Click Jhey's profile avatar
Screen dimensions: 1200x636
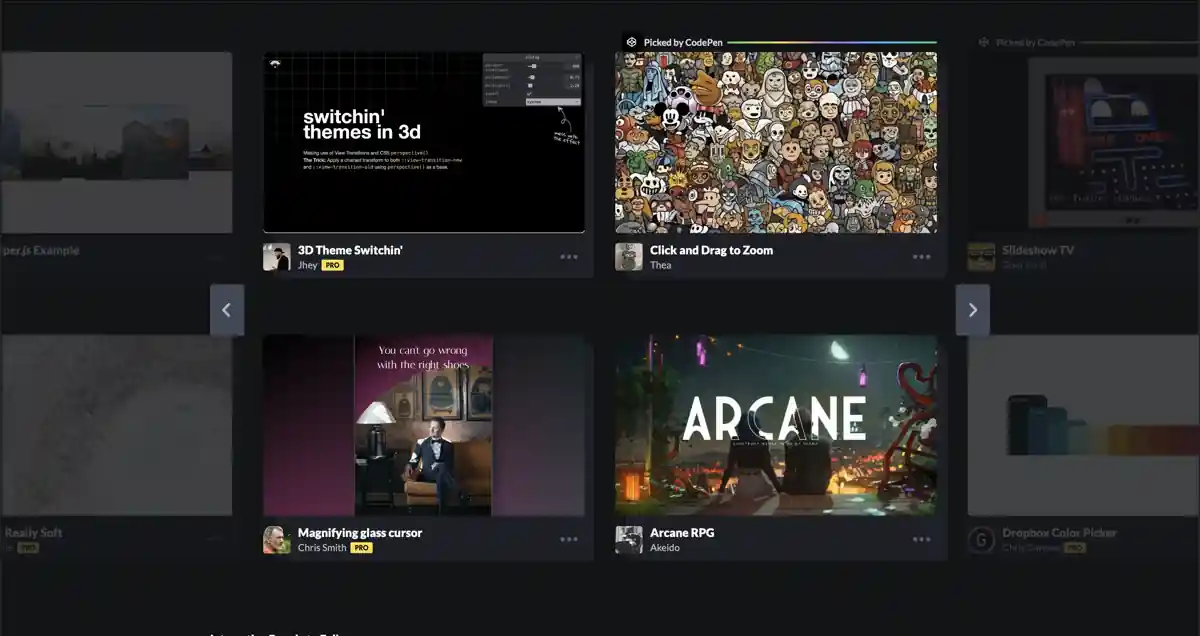[277, 257]
